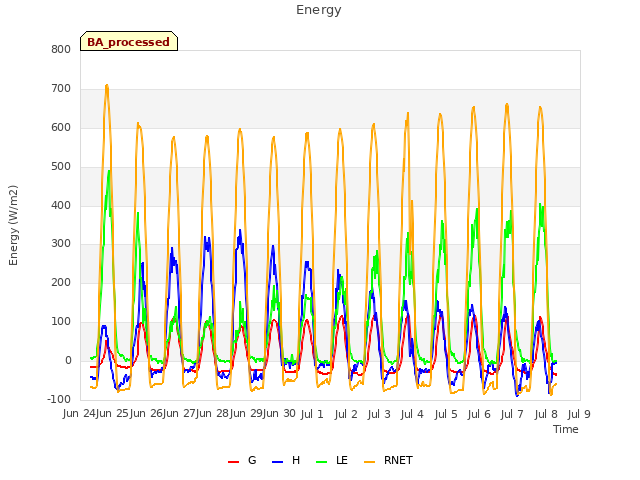Click the Jul 9 x-axis date label

579,414
